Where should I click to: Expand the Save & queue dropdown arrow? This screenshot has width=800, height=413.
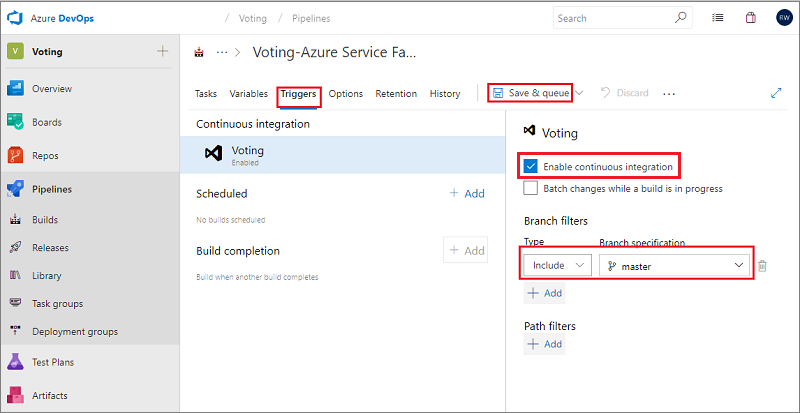point(579,93)
